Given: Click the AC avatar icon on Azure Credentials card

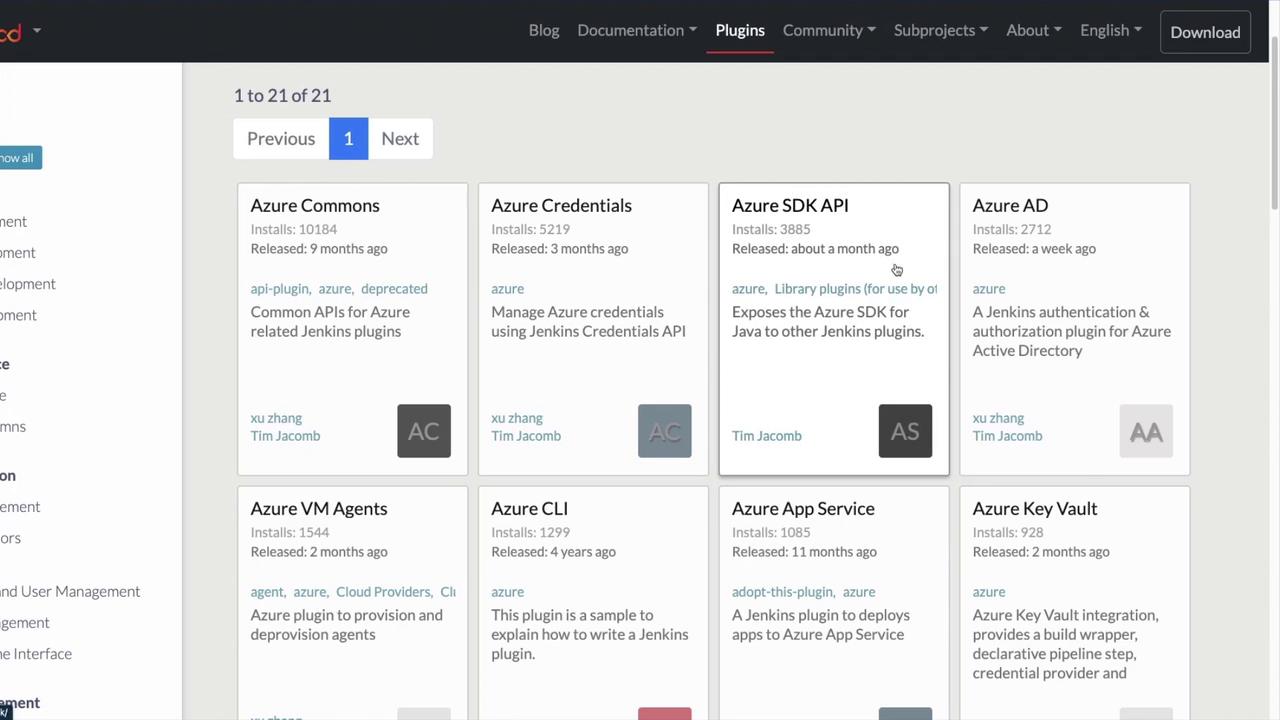Looking at the screenshot, I should (664, 431).
